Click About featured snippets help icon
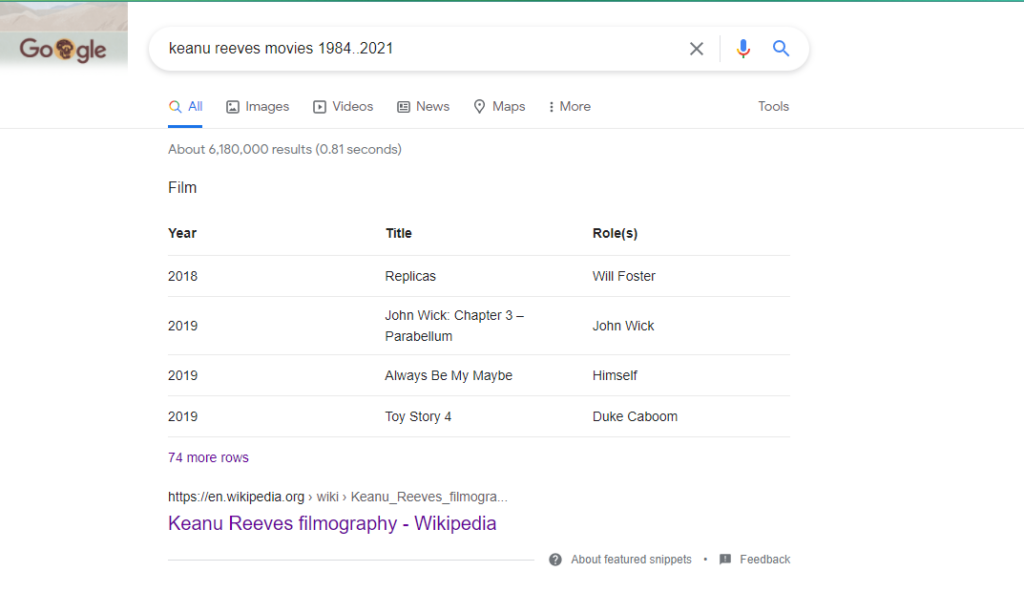 [x=555, y=560]
